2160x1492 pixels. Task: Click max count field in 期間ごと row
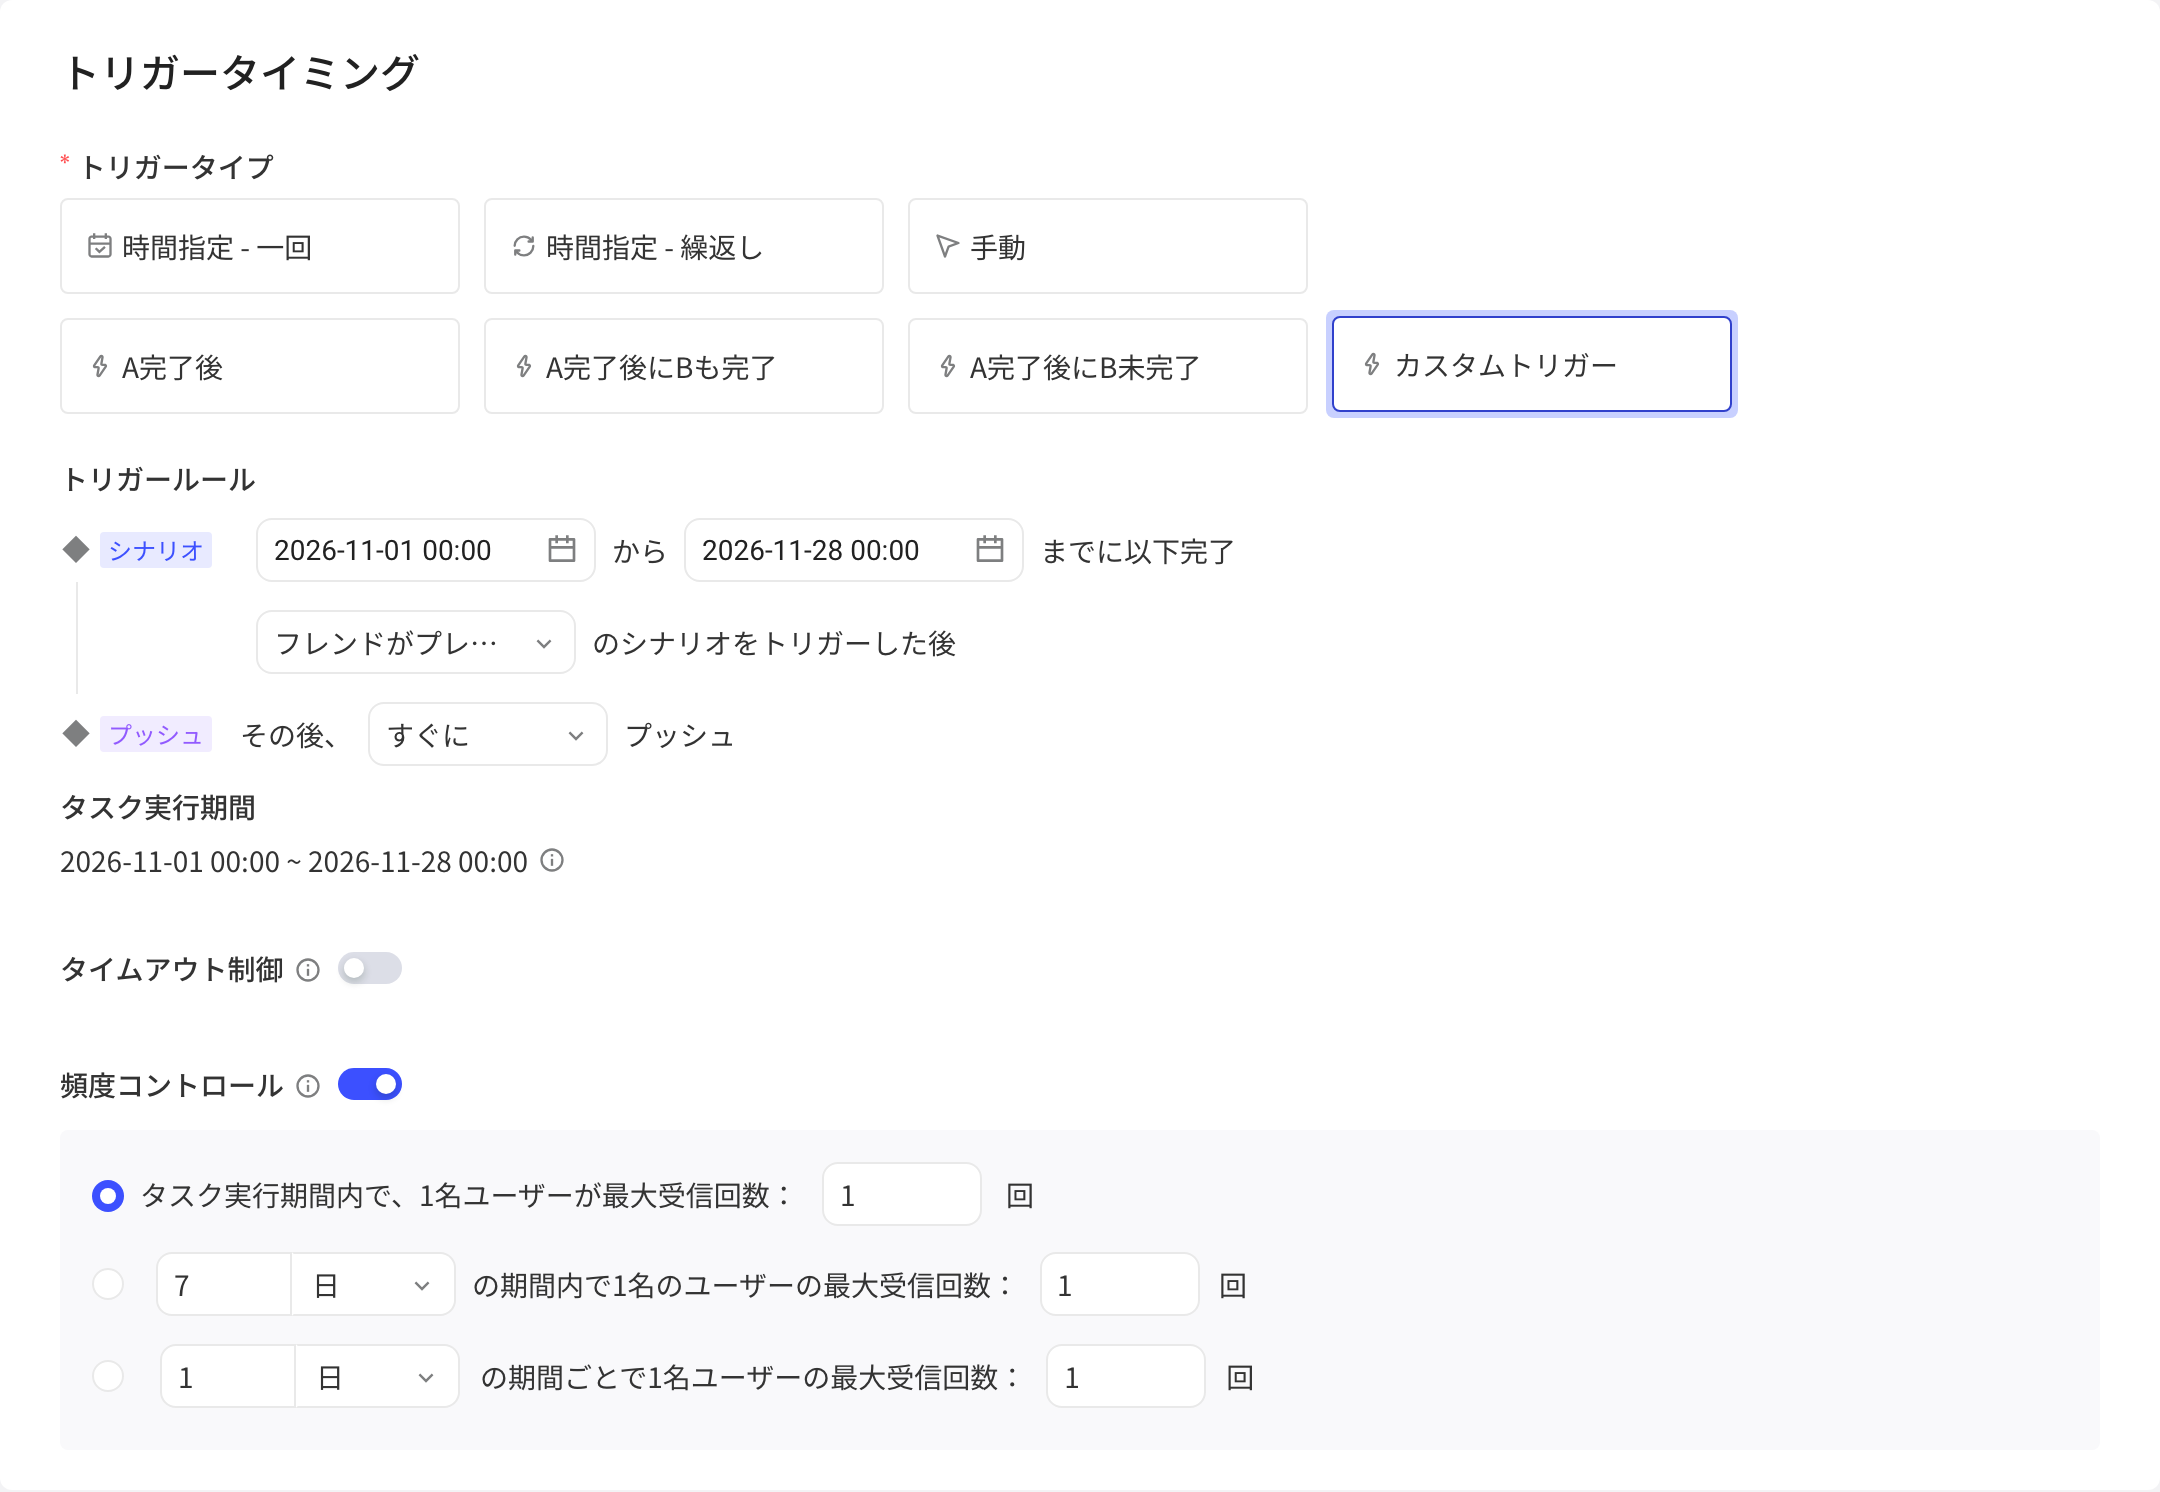1126,1376
